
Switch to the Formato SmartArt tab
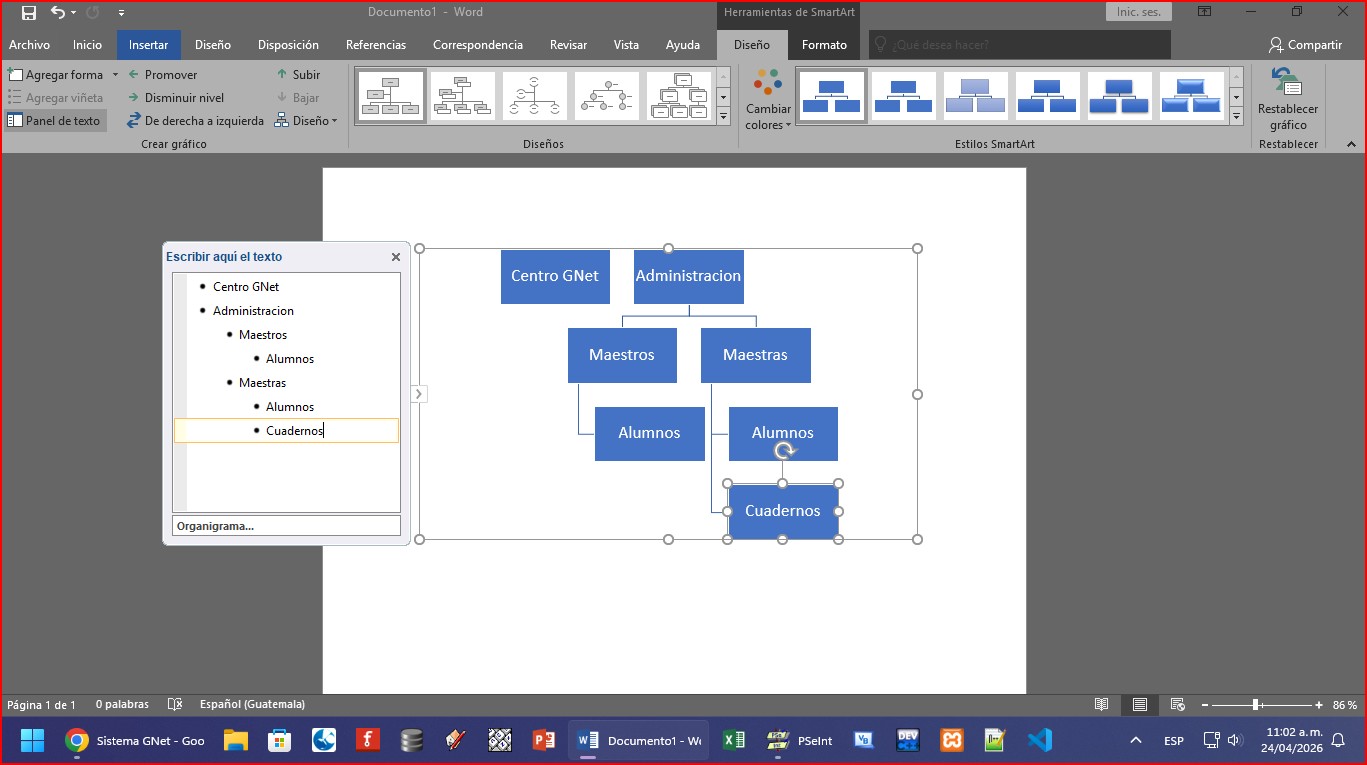tap(824, 45)
